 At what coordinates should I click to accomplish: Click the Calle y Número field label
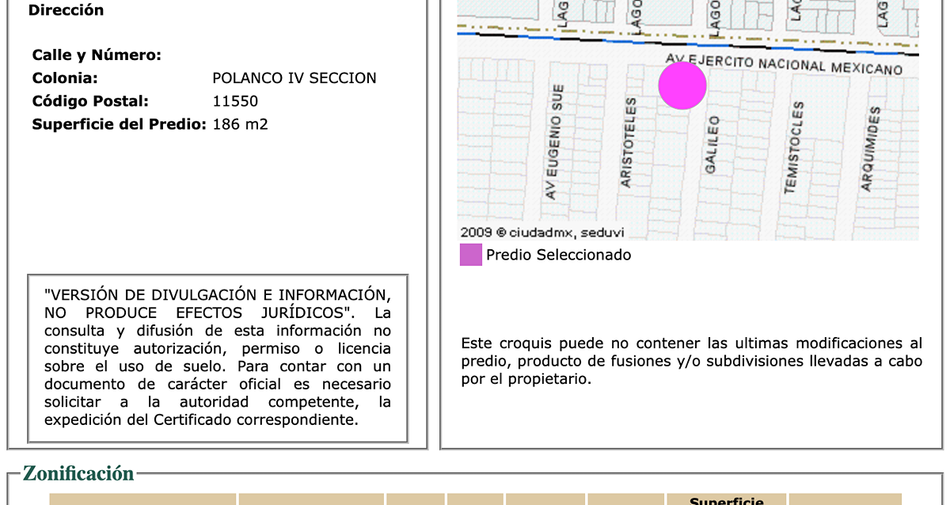coord(97,55)
